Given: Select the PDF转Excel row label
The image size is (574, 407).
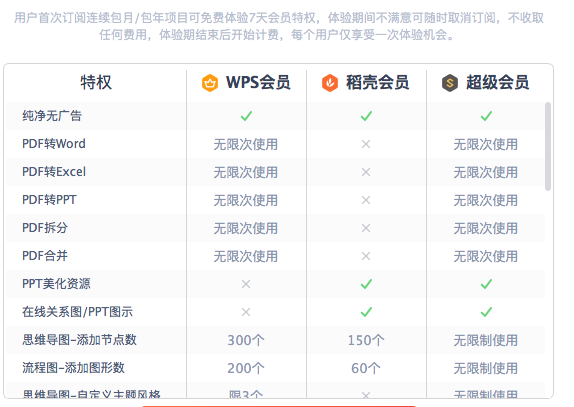Looking at the screenshot, I should (54, 172).
